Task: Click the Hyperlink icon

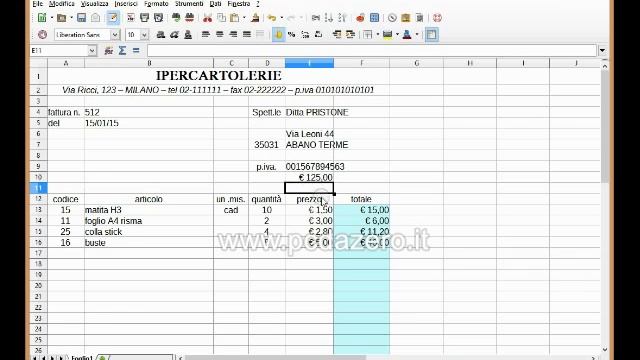Action: (x=316, y=18)
